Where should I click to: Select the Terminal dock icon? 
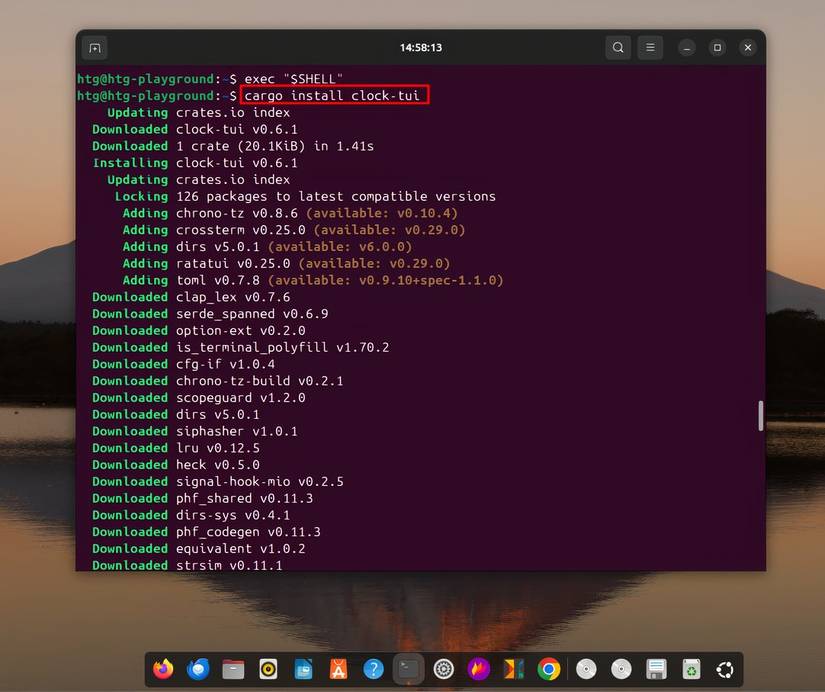tap(409, 669)
